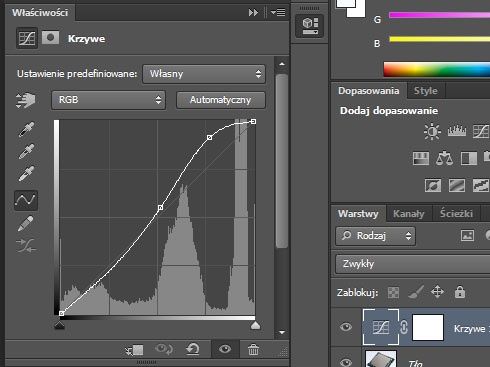Open the 3D panel icon in dock
This screenshot has height=367, width=490.
[x=310, y=26]
